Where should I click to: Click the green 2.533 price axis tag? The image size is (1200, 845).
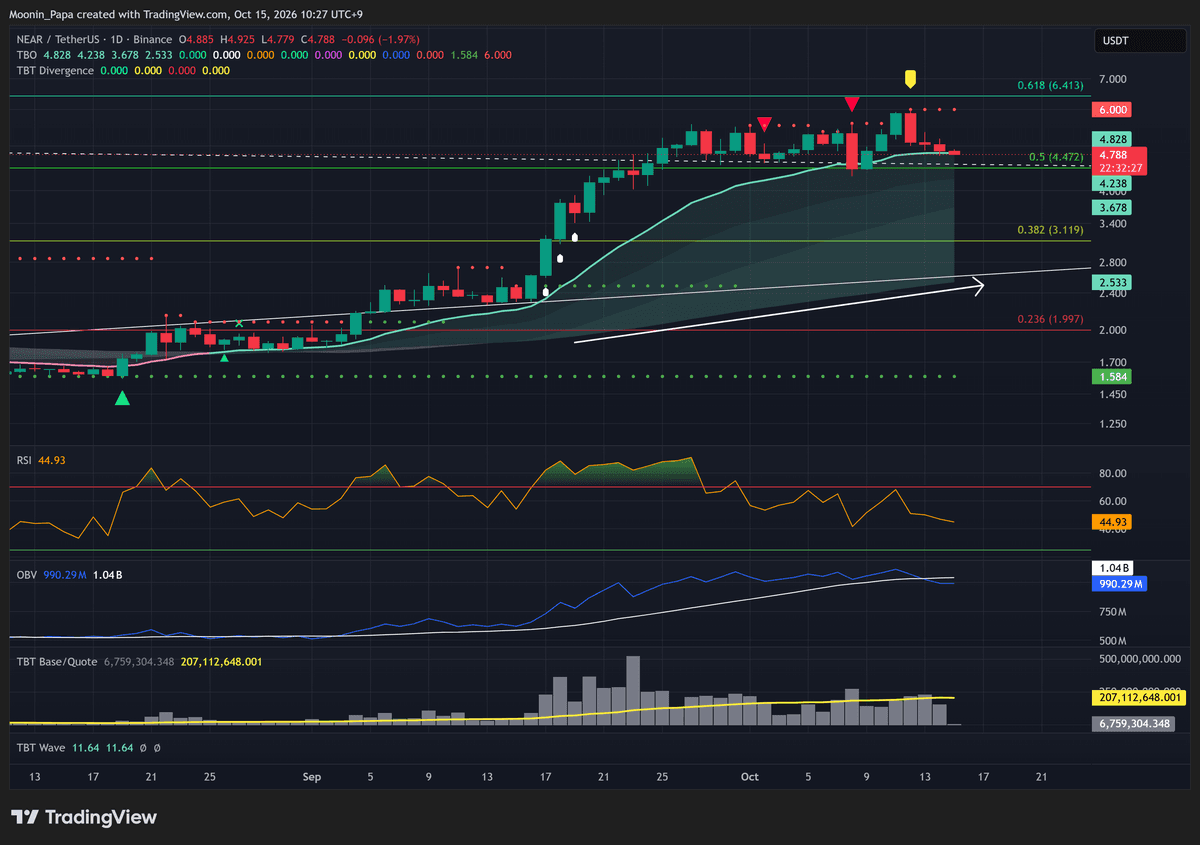1113,283
